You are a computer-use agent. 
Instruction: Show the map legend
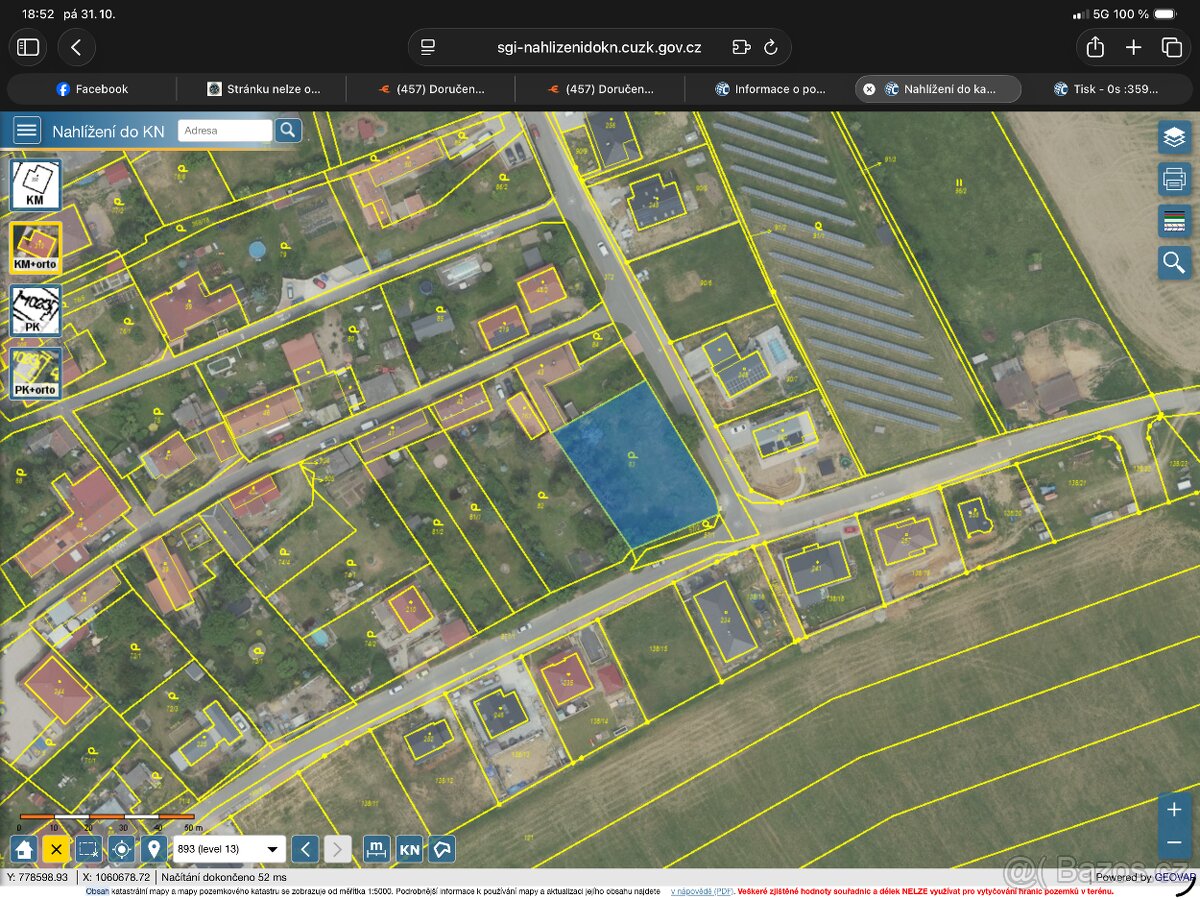pyautogui.click(x=1174, y=221)
